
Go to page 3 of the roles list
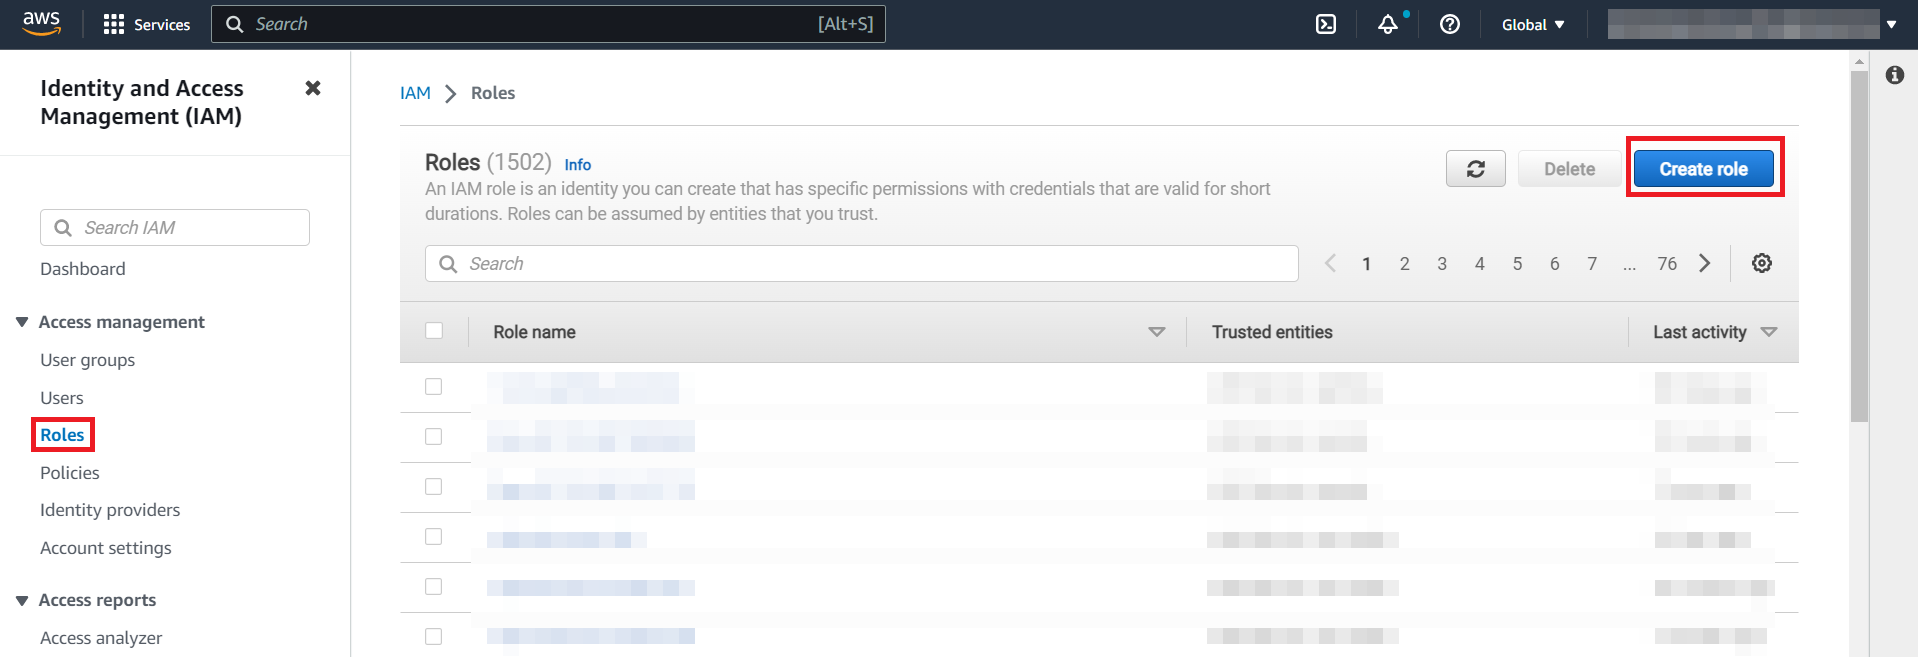click(x=1442, y=263)
